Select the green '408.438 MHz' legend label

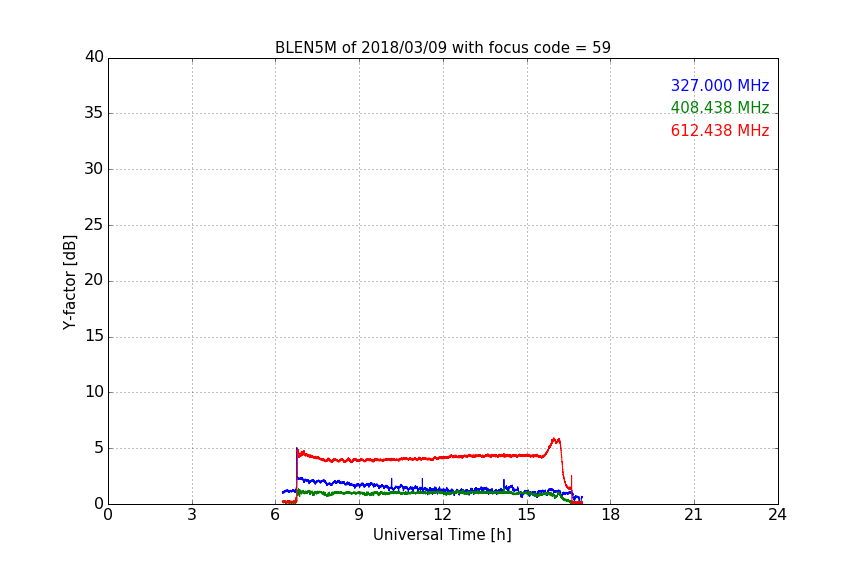(720, 107)
